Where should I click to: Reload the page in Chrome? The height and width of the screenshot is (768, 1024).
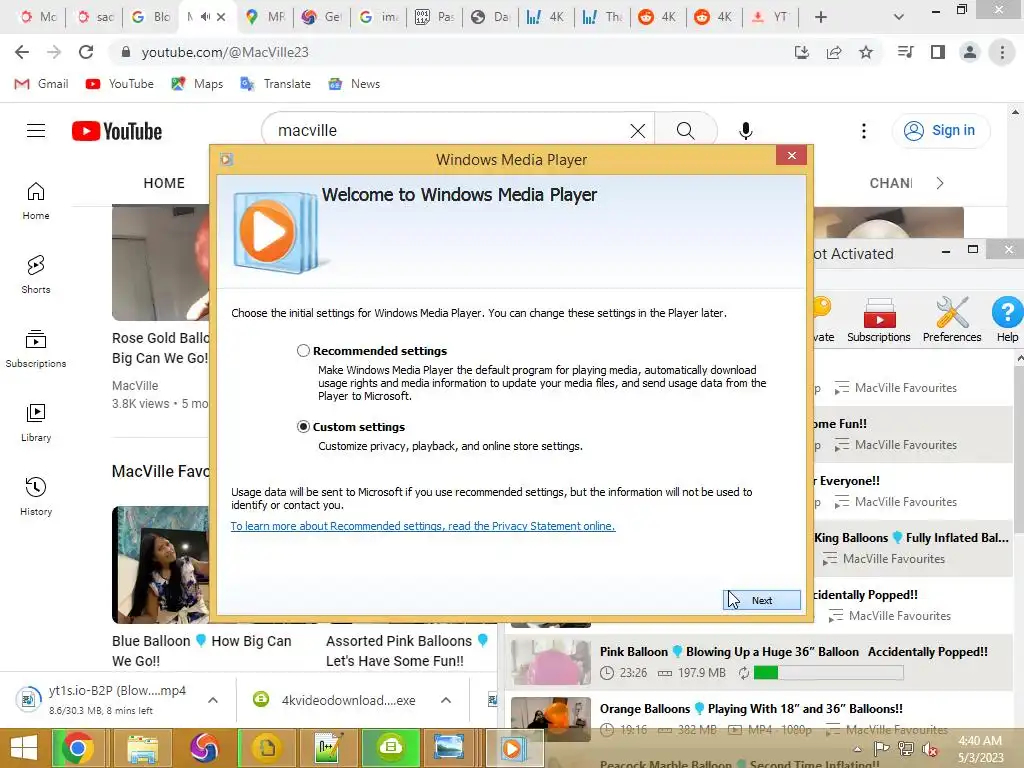tap(86, 52)
